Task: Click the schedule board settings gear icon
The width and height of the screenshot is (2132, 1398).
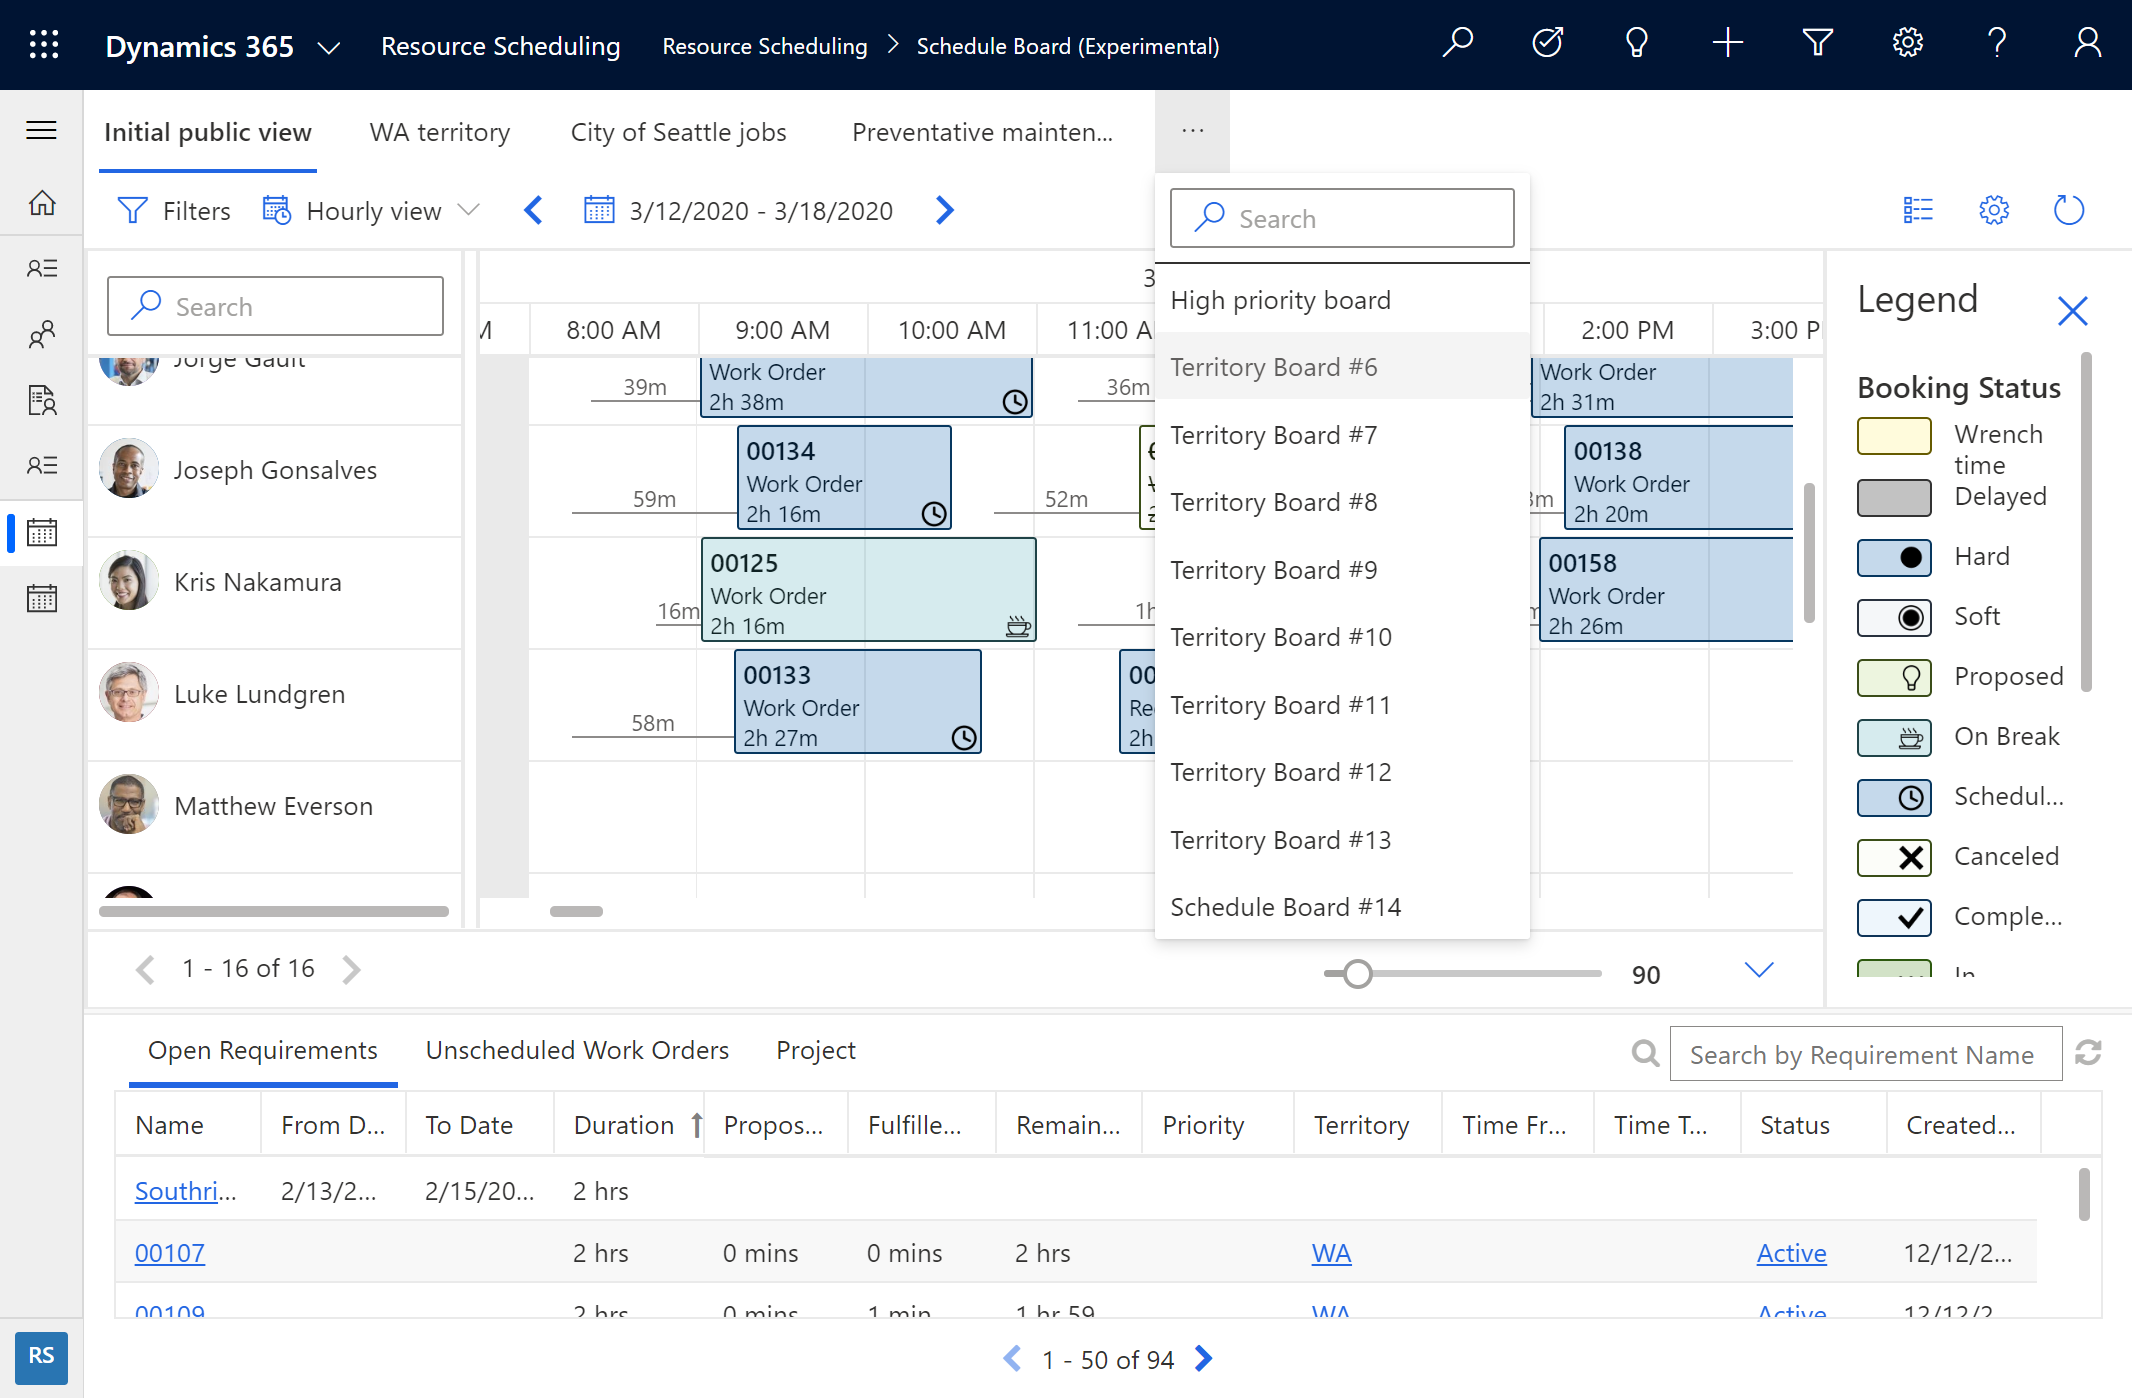Action: tap(1993, 209)
